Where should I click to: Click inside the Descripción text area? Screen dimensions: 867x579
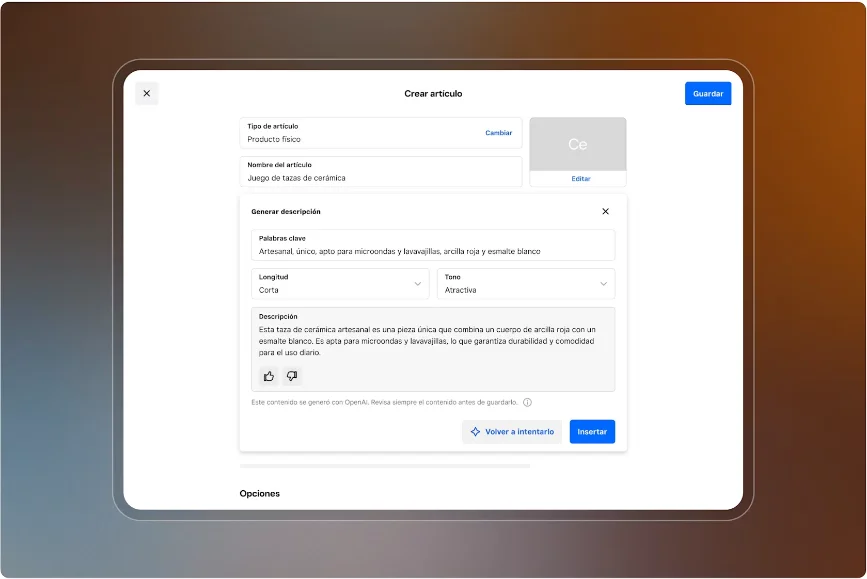[x=433, y=350]
